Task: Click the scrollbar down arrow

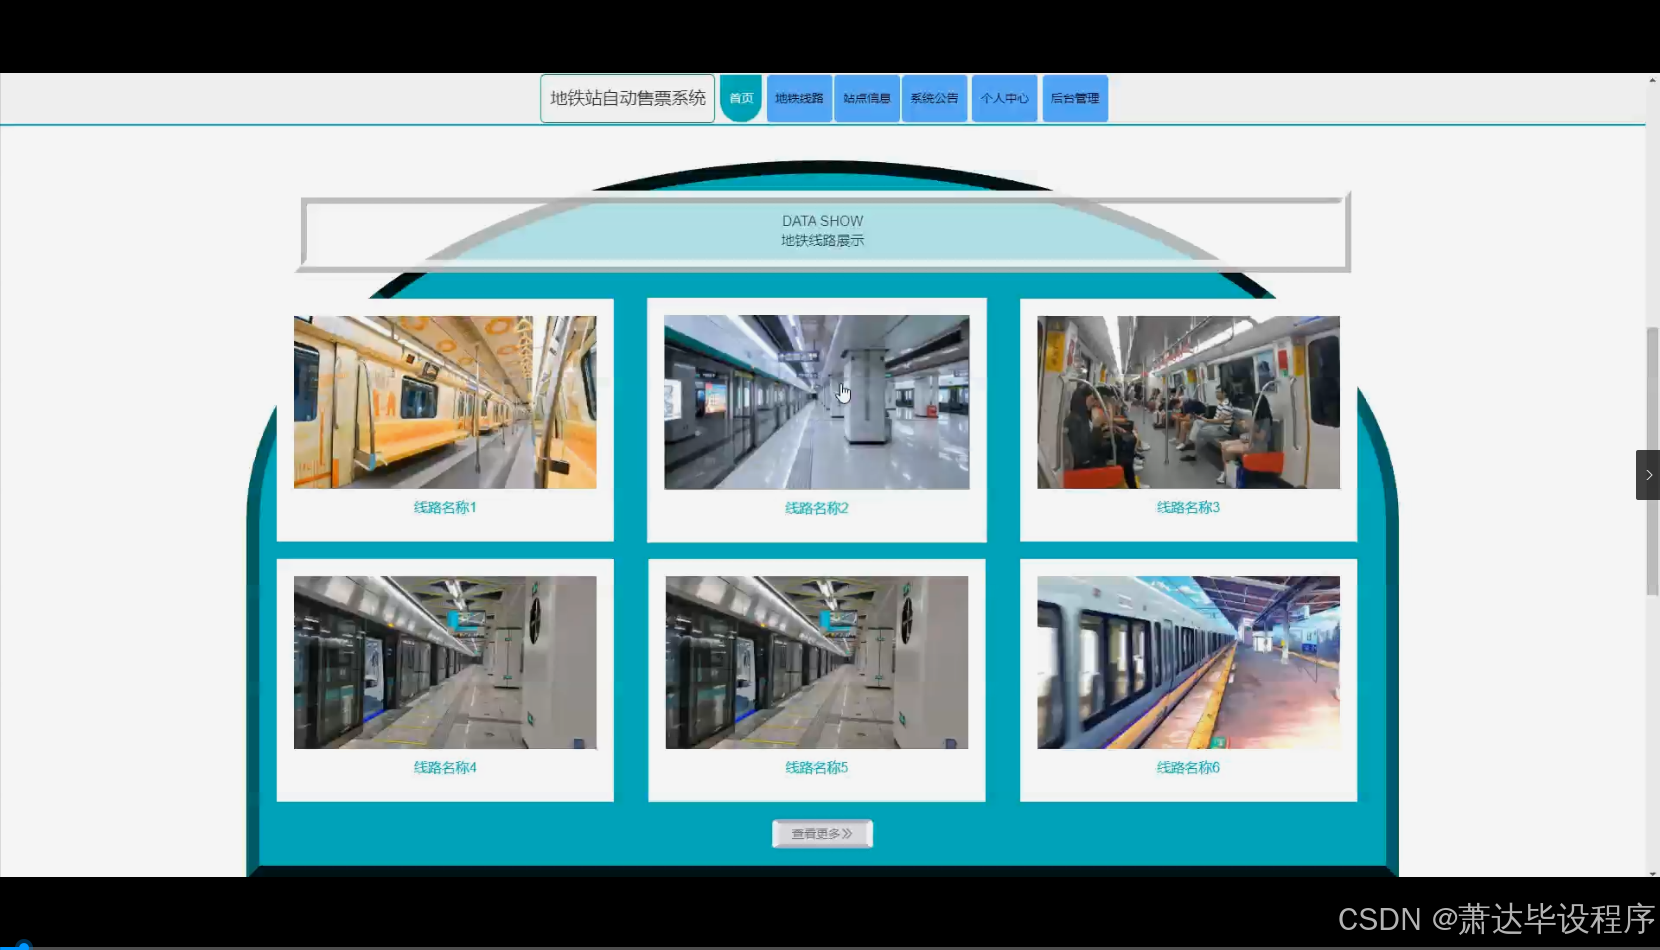Action: 1652,871
